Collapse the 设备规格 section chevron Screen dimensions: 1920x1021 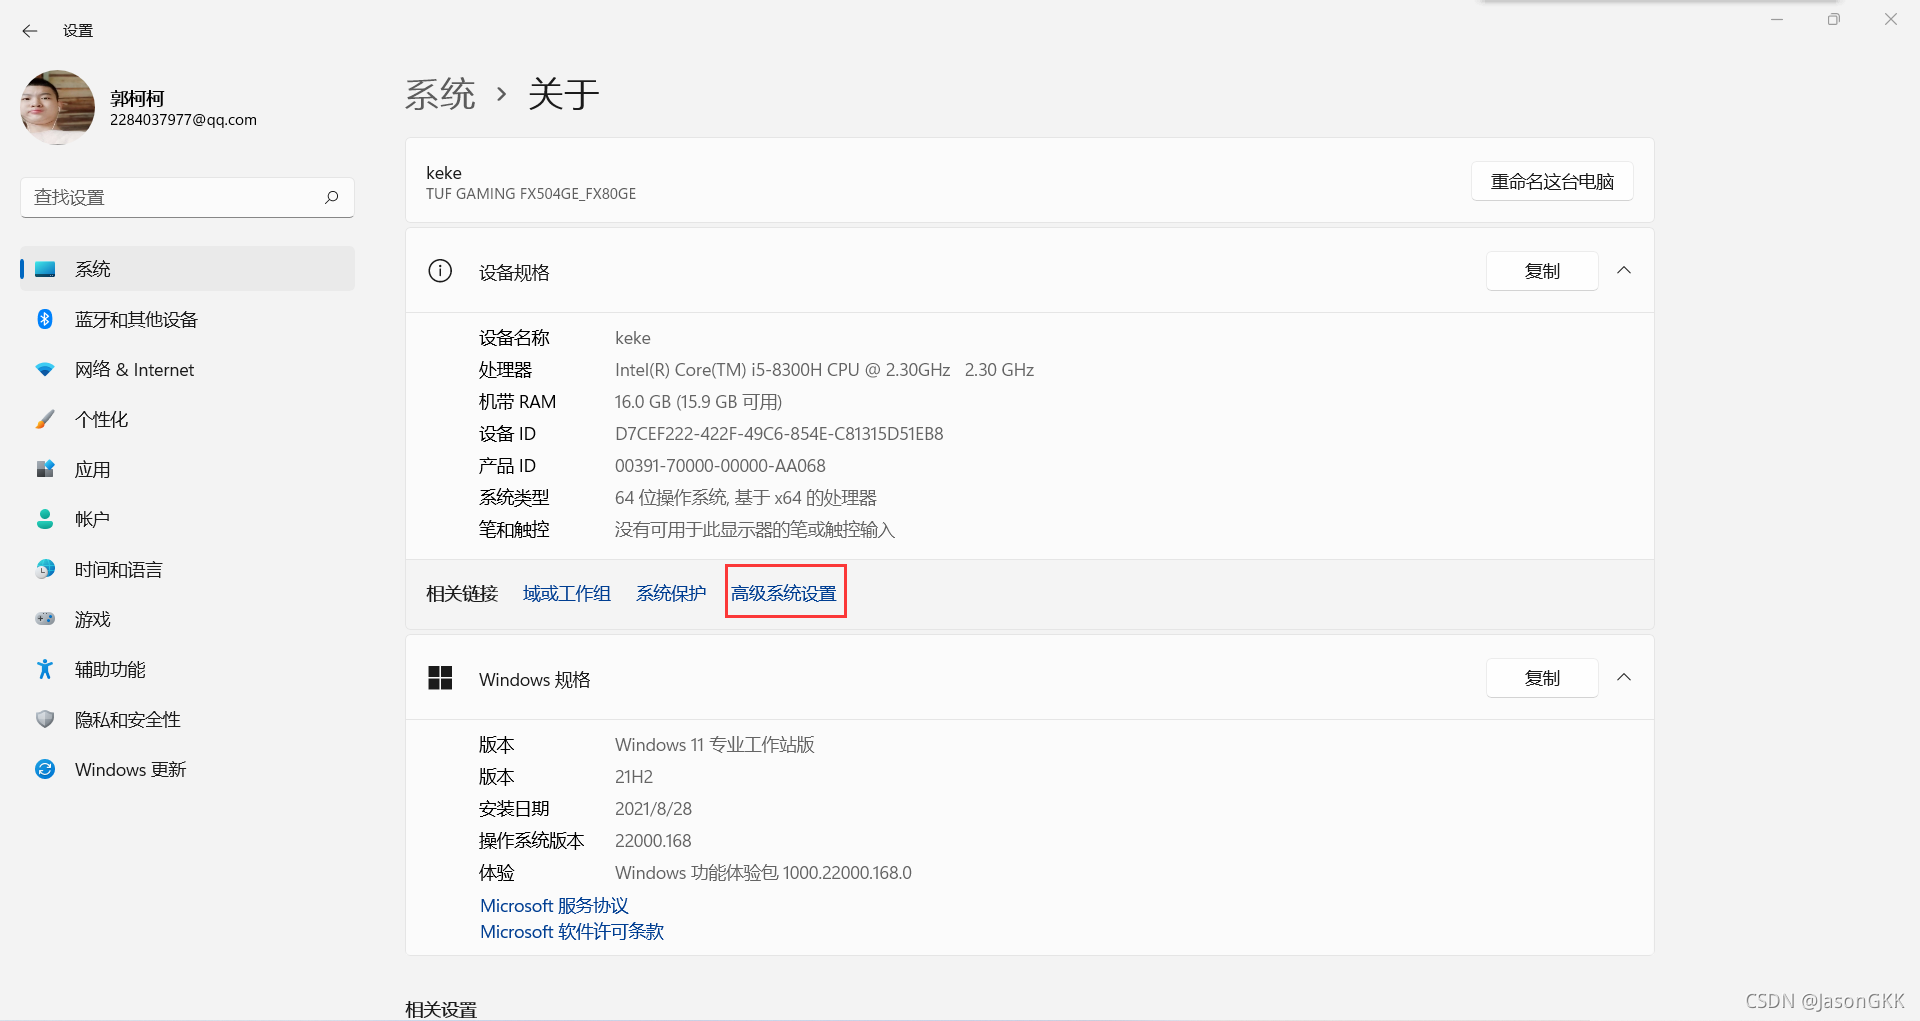pos(1624,271)
